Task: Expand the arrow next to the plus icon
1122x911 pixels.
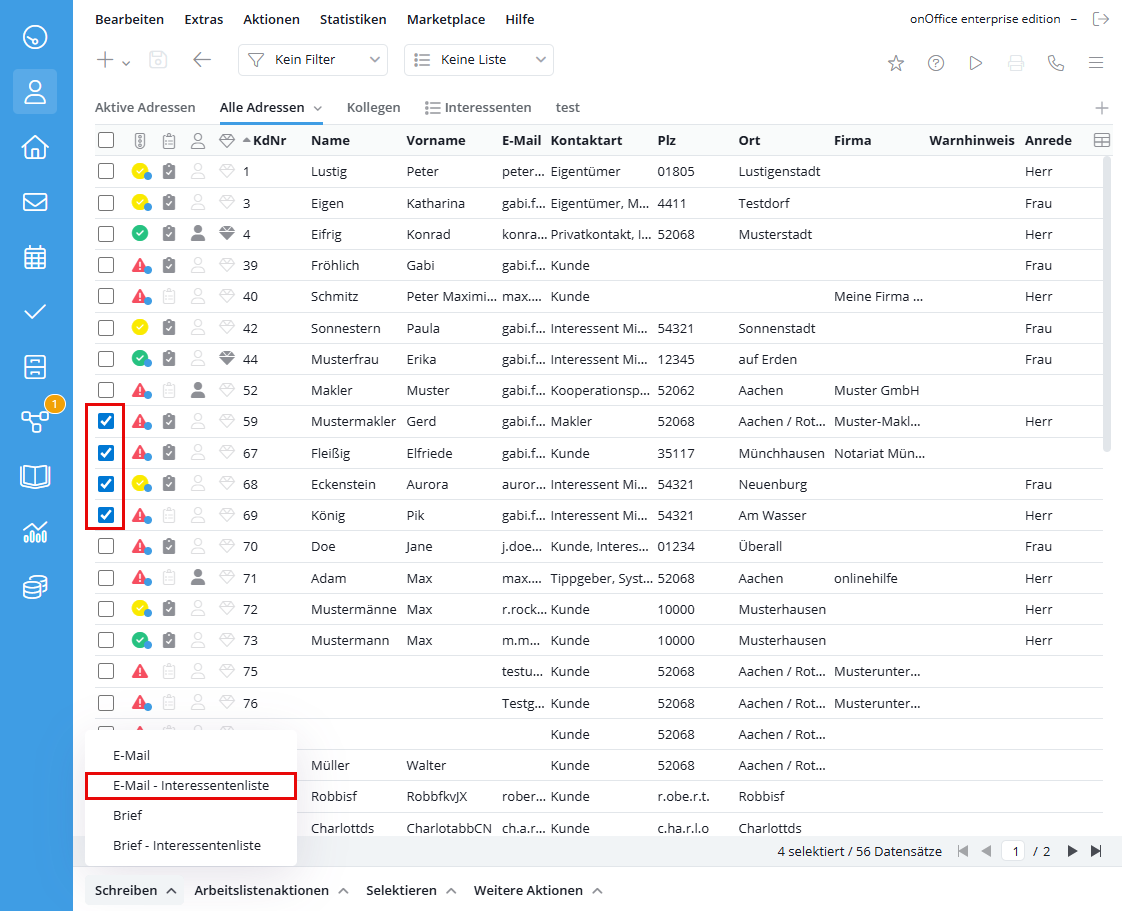Action: coord(126,63)
